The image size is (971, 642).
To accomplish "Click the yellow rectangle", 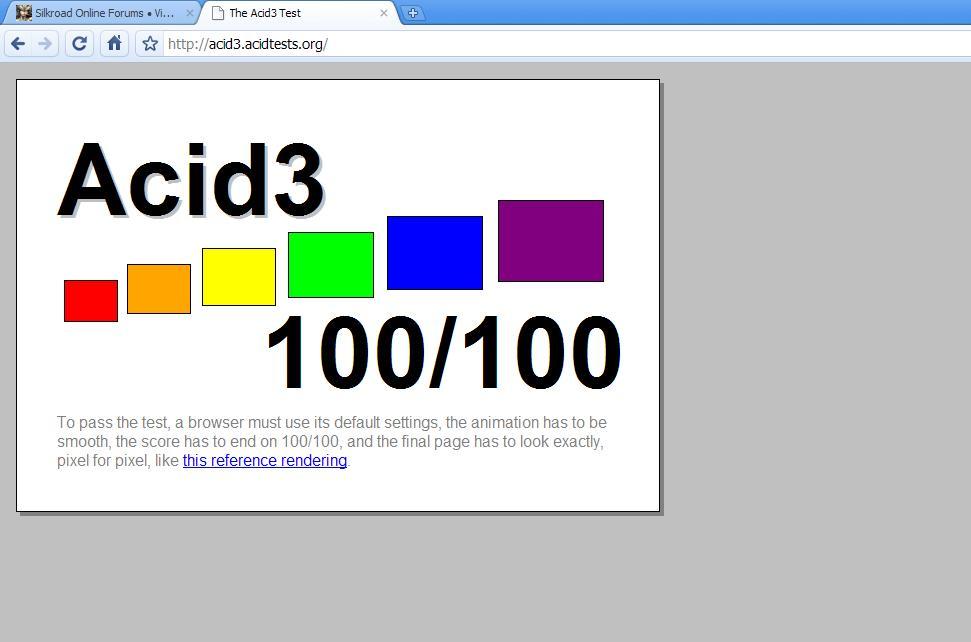I will pos(239,276).
